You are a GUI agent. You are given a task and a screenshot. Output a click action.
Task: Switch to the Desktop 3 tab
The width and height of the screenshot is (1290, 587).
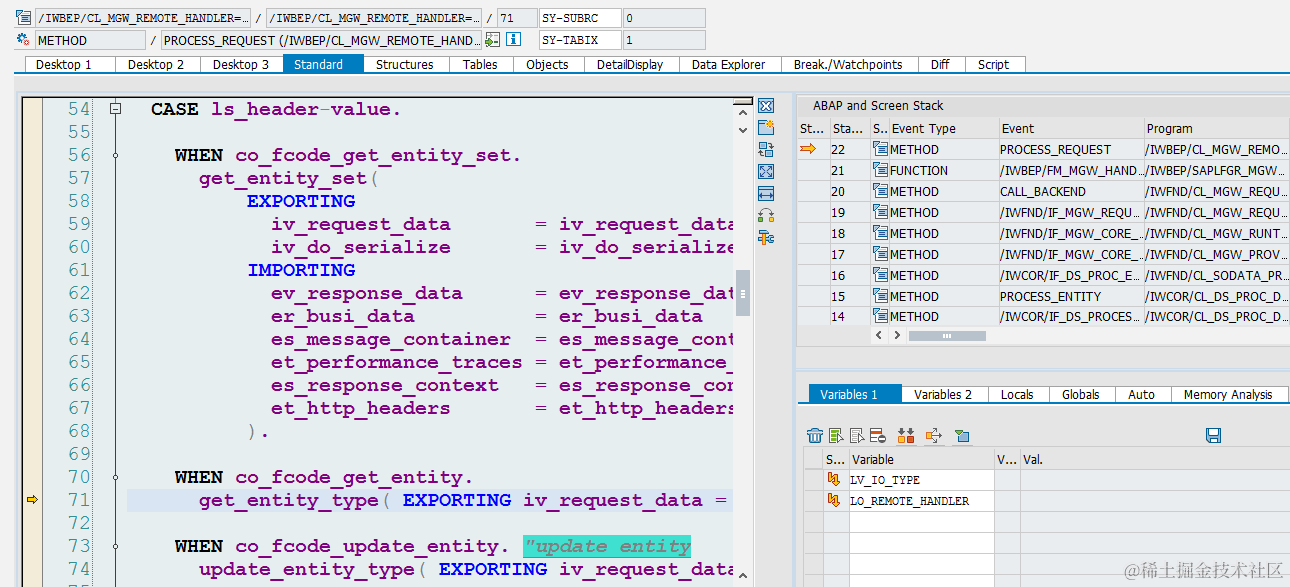pos(241,64)
